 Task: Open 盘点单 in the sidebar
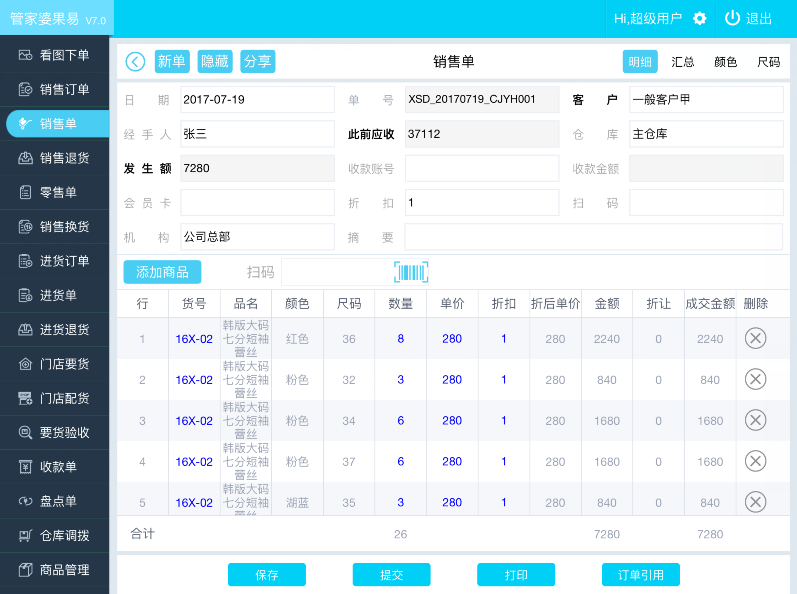tap(54, 501)
